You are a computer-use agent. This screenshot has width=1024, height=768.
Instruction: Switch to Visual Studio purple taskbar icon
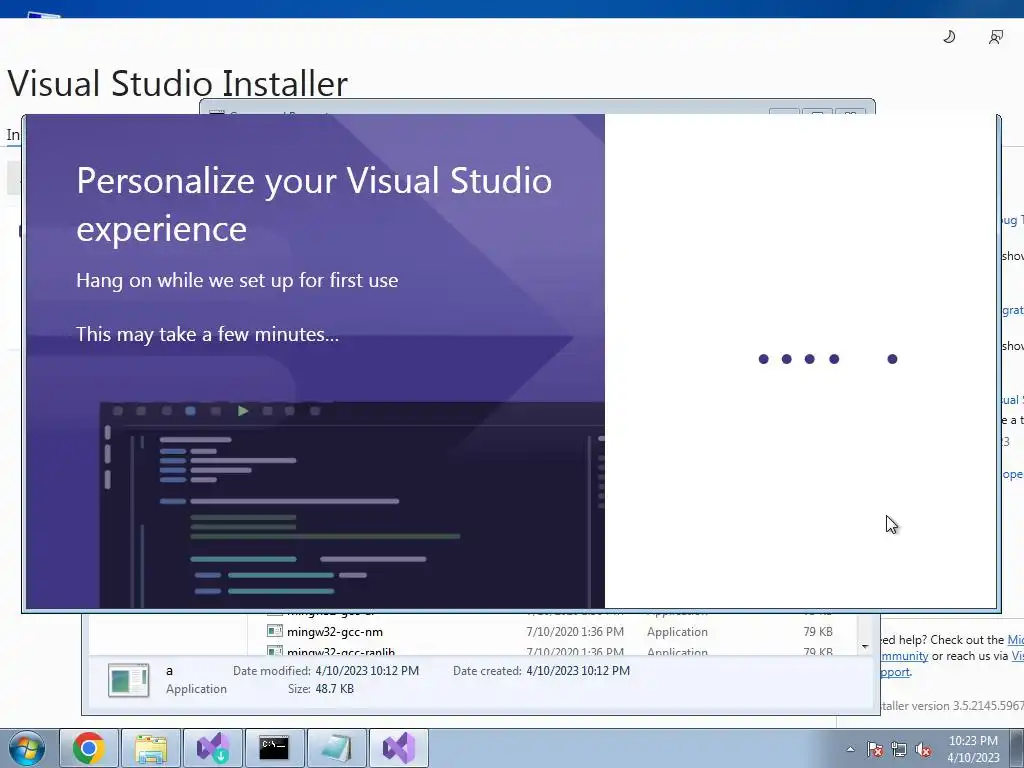coord(399,748)
